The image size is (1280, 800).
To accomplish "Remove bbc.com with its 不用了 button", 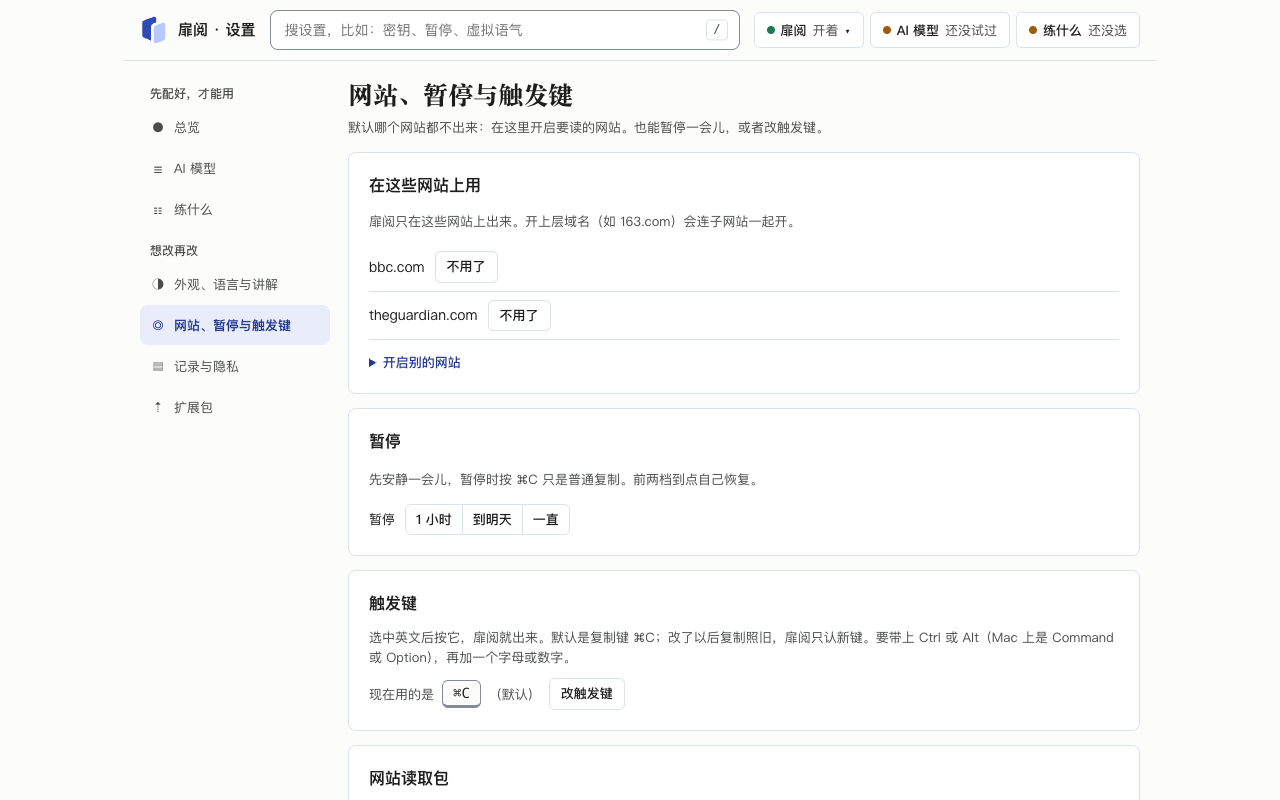I will tap(466, 267).
